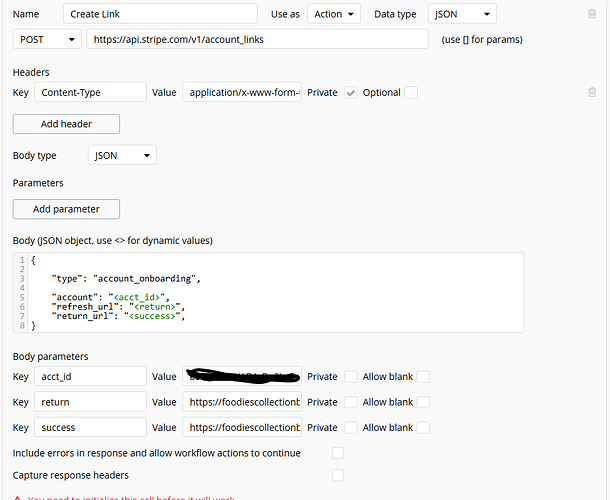Screen dimensions: 610x500
Task: Check Private for the acct_id parameter
Action: pyautogui.click(x=350, y=376)
